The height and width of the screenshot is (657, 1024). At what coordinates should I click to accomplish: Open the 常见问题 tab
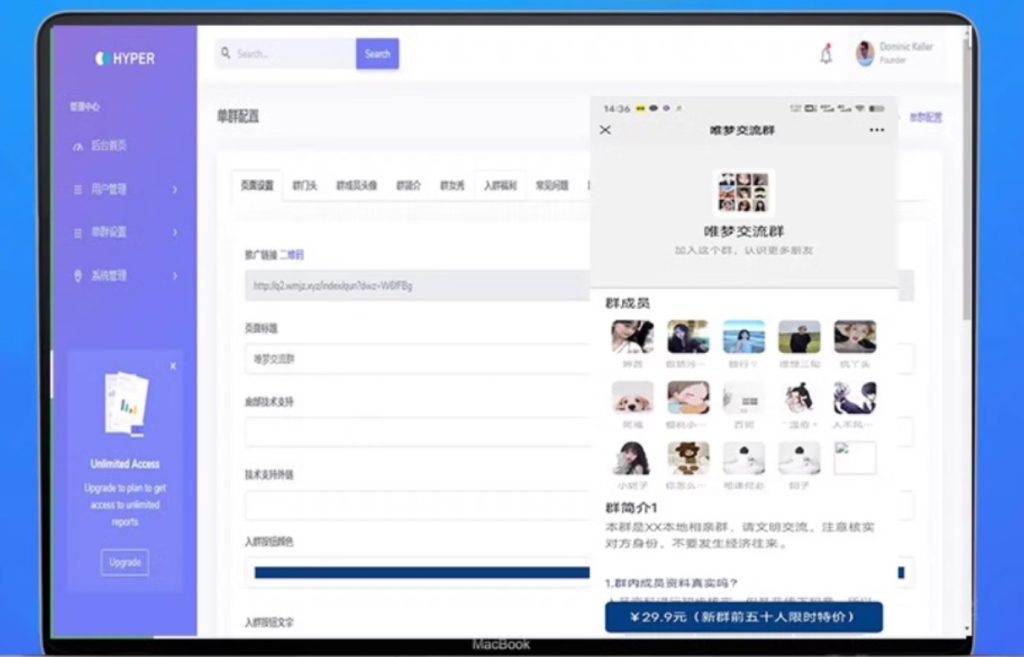pos(551,185)
